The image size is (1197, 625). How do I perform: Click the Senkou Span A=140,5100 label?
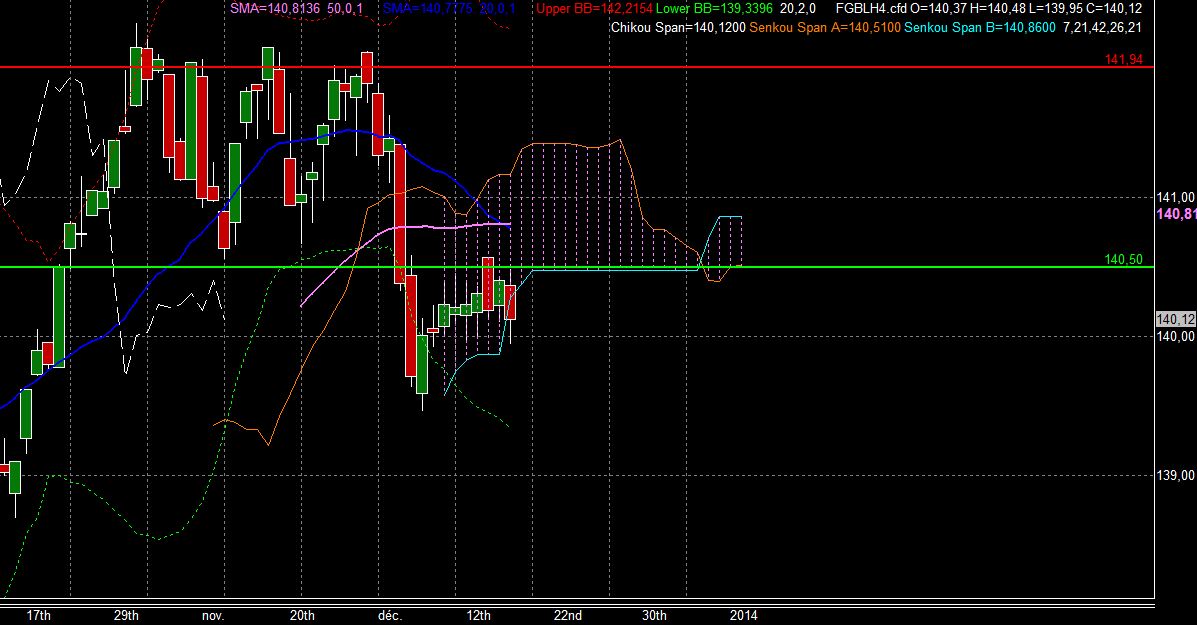pyautogui.click(x=824, y=27)
